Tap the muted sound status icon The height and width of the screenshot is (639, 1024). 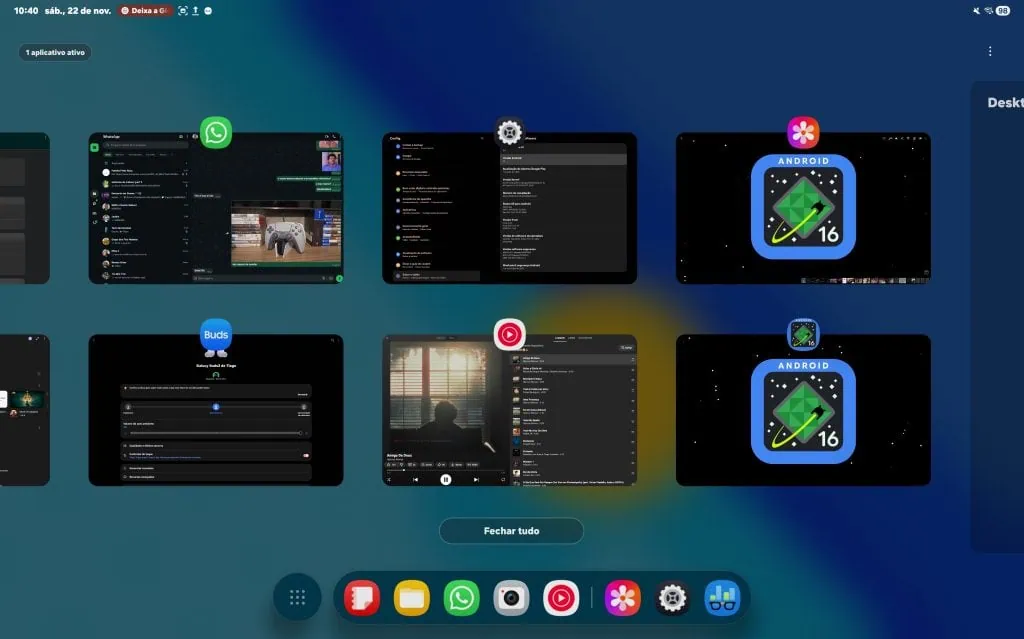[x=974, y=10]
